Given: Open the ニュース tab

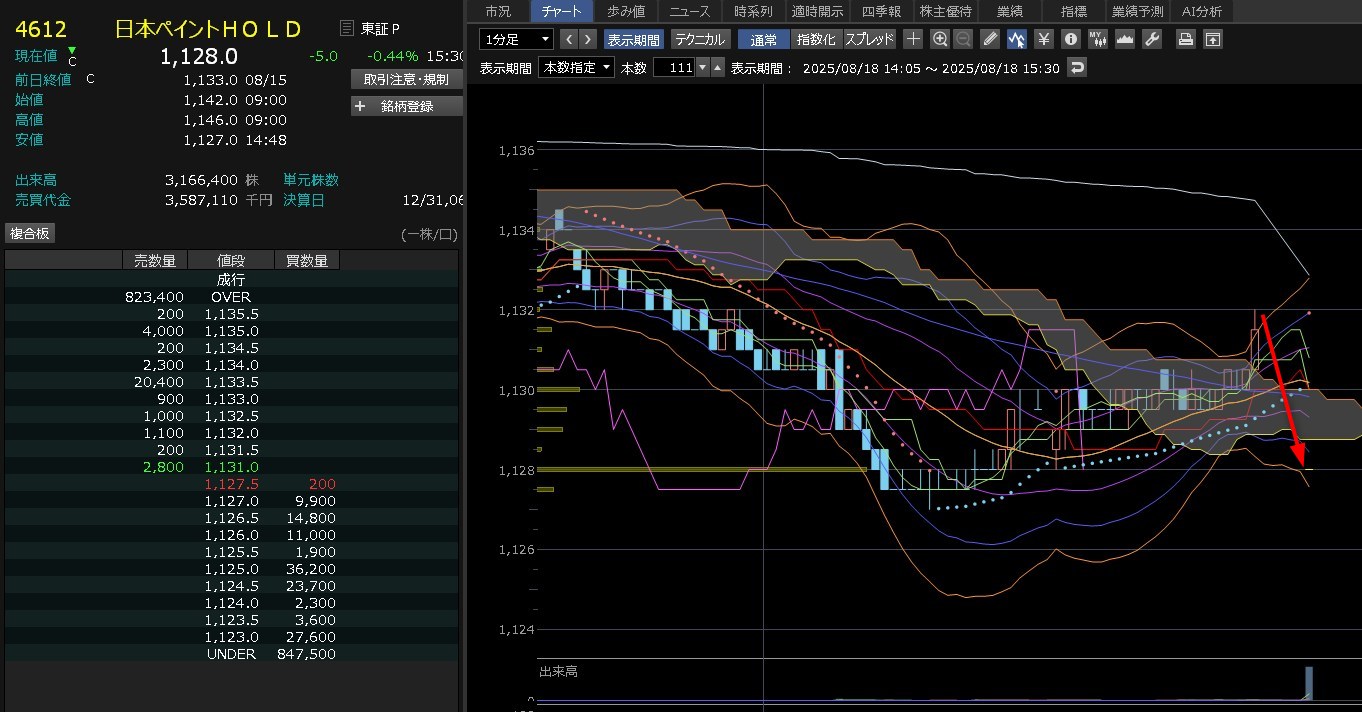Looking at the screenshot, I should pyautogui.click(x=689, y=11).
